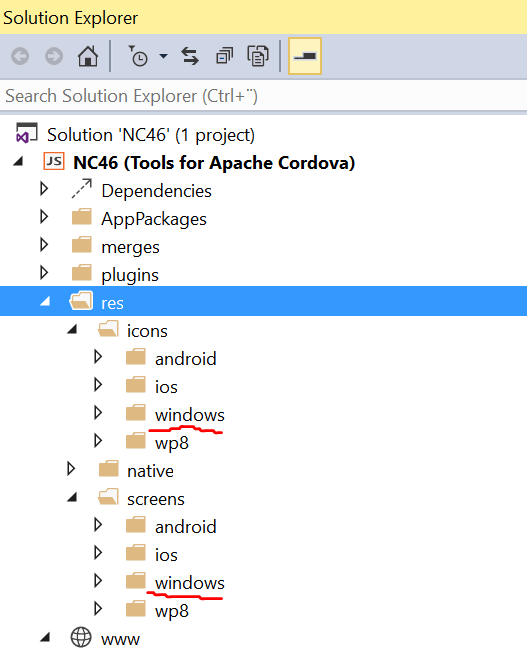Click Sync with Active Document icon

tap(190, 56)
